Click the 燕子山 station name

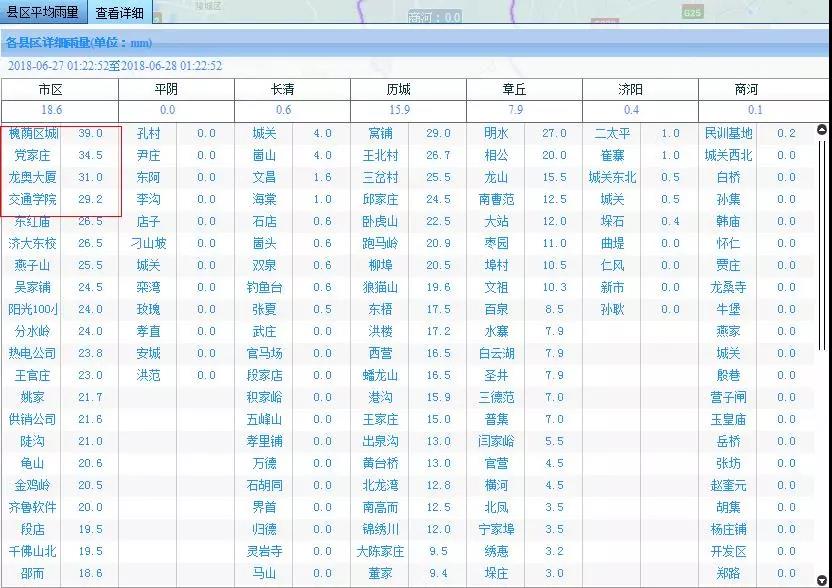(x=32, y=265)
